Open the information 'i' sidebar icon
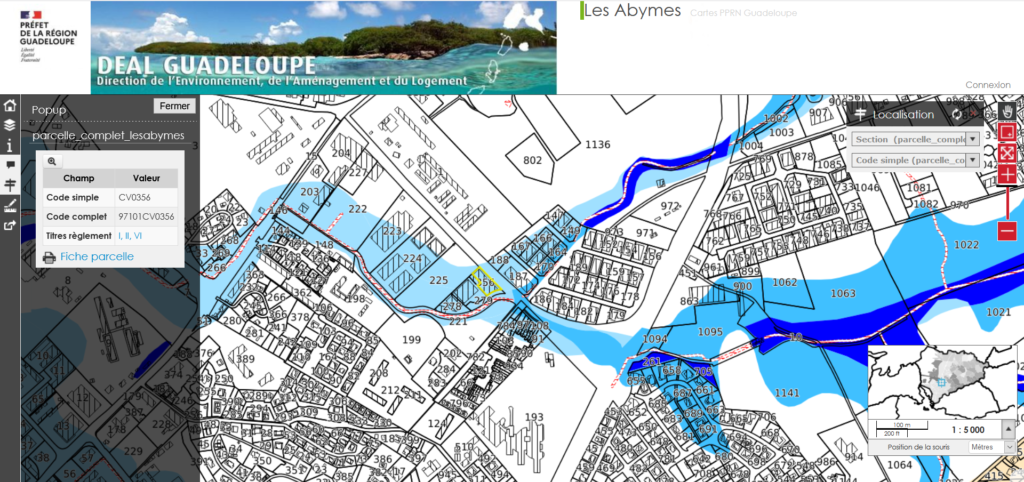 pos(10,146)
